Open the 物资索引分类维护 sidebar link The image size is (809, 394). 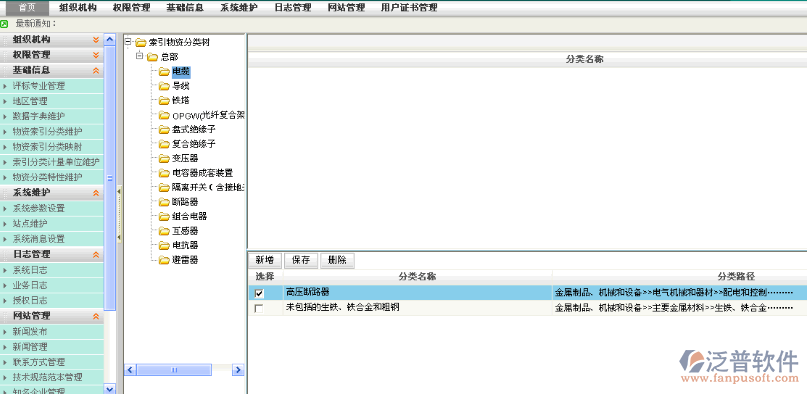[47, 132]
